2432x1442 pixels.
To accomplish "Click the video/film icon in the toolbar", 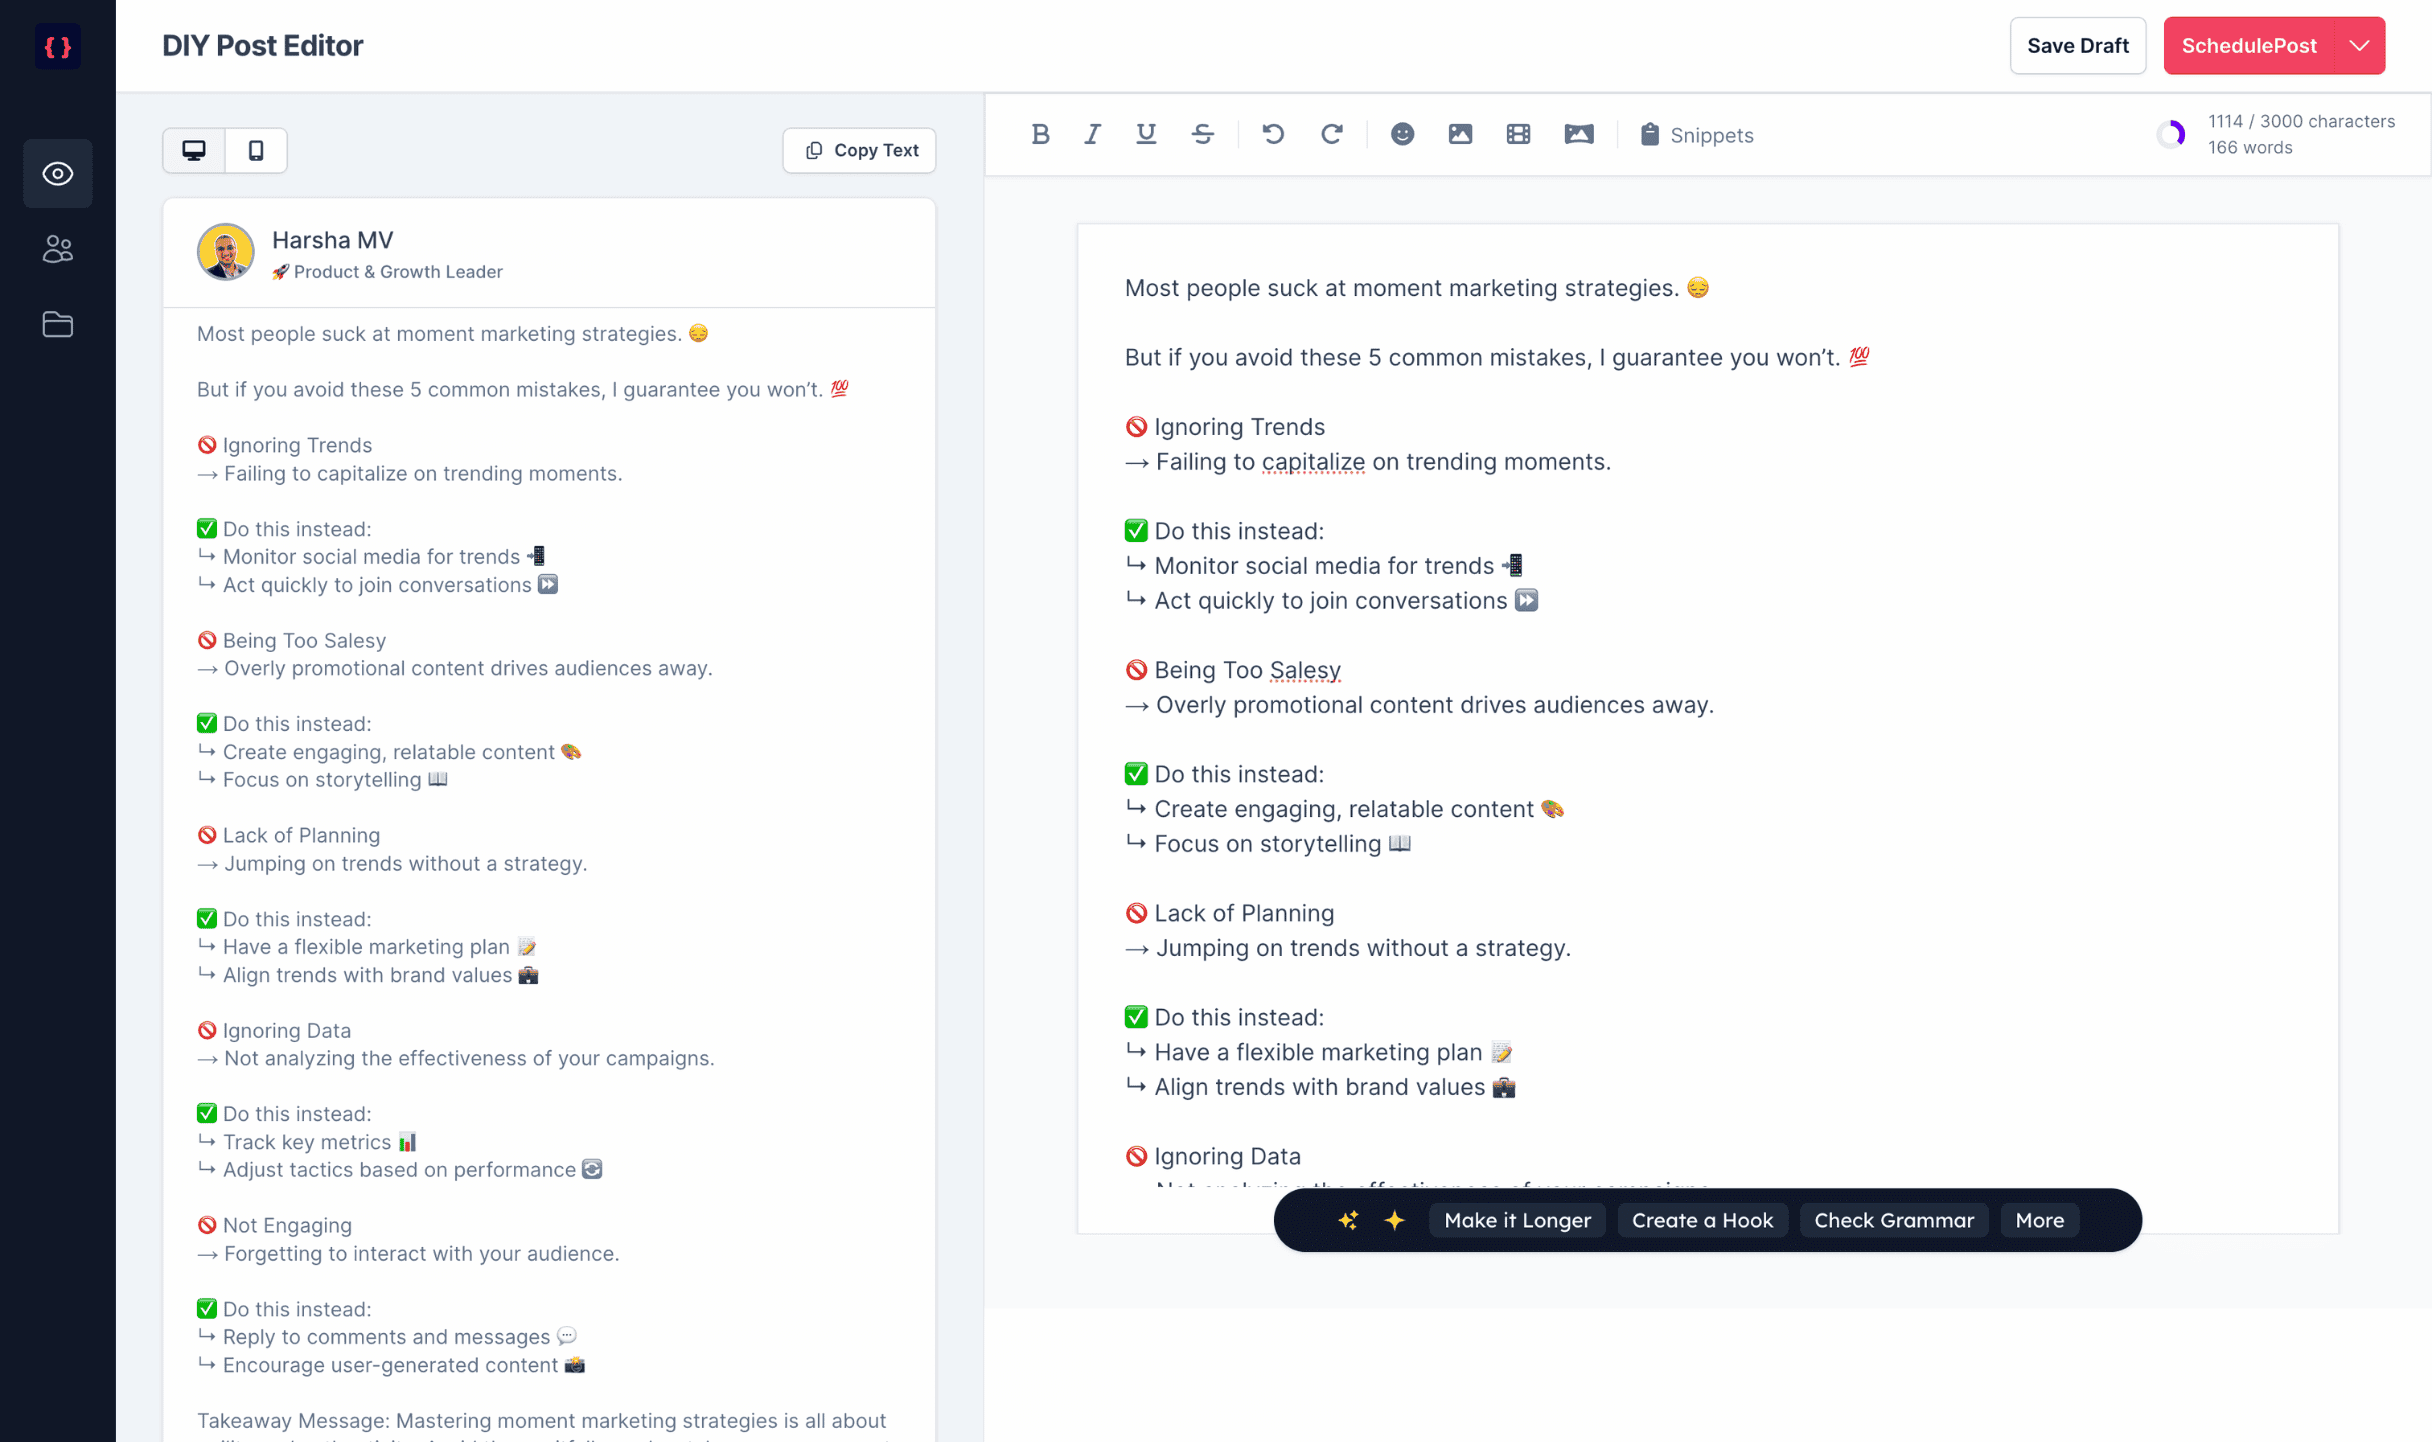I will coord(1518,134).
